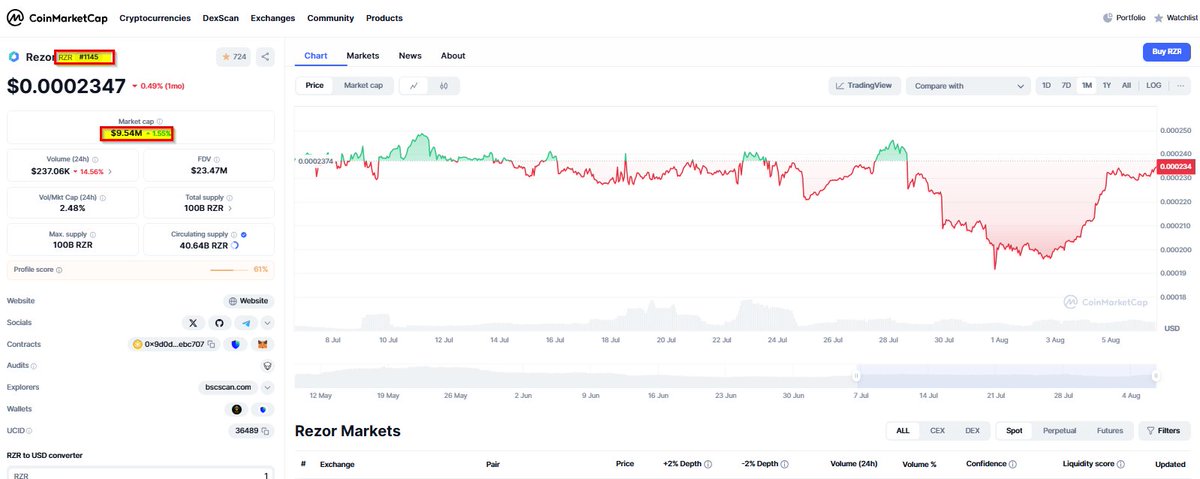Open chart more options (...) menu
Viewport: 1200px width, 479px height.
1180,86
